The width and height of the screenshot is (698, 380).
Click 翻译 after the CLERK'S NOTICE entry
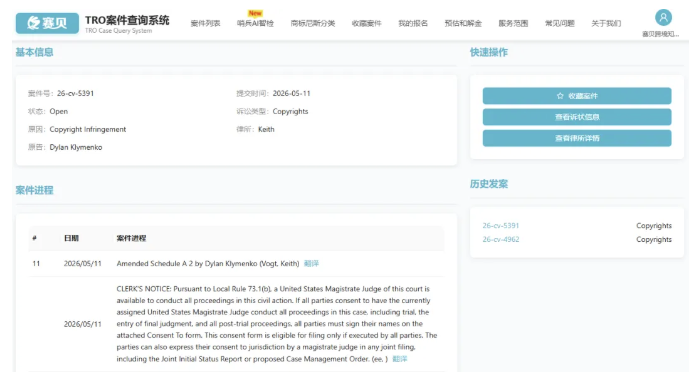[399, 359]
